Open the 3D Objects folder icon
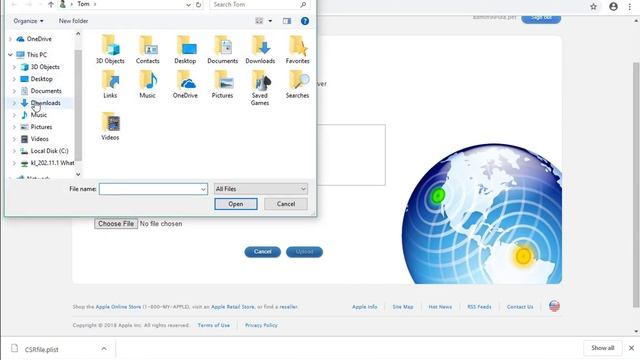 point(110,49)
